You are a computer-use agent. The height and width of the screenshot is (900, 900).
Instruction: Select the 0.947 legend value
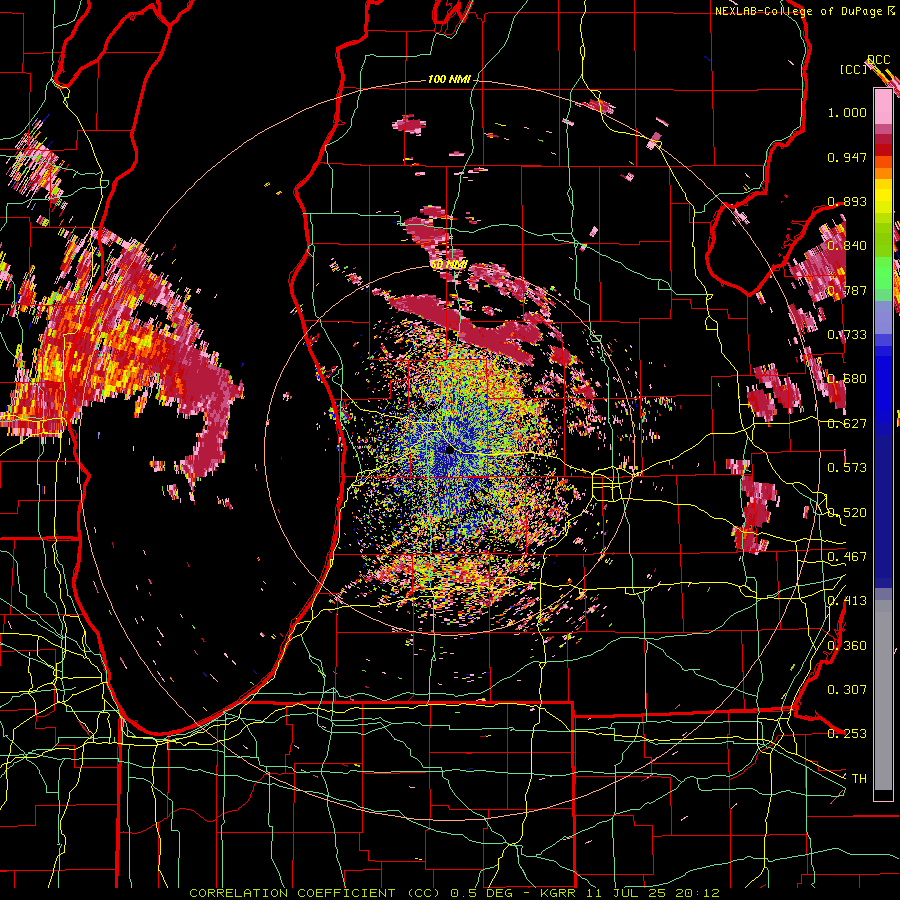click(x=847, y=157)
